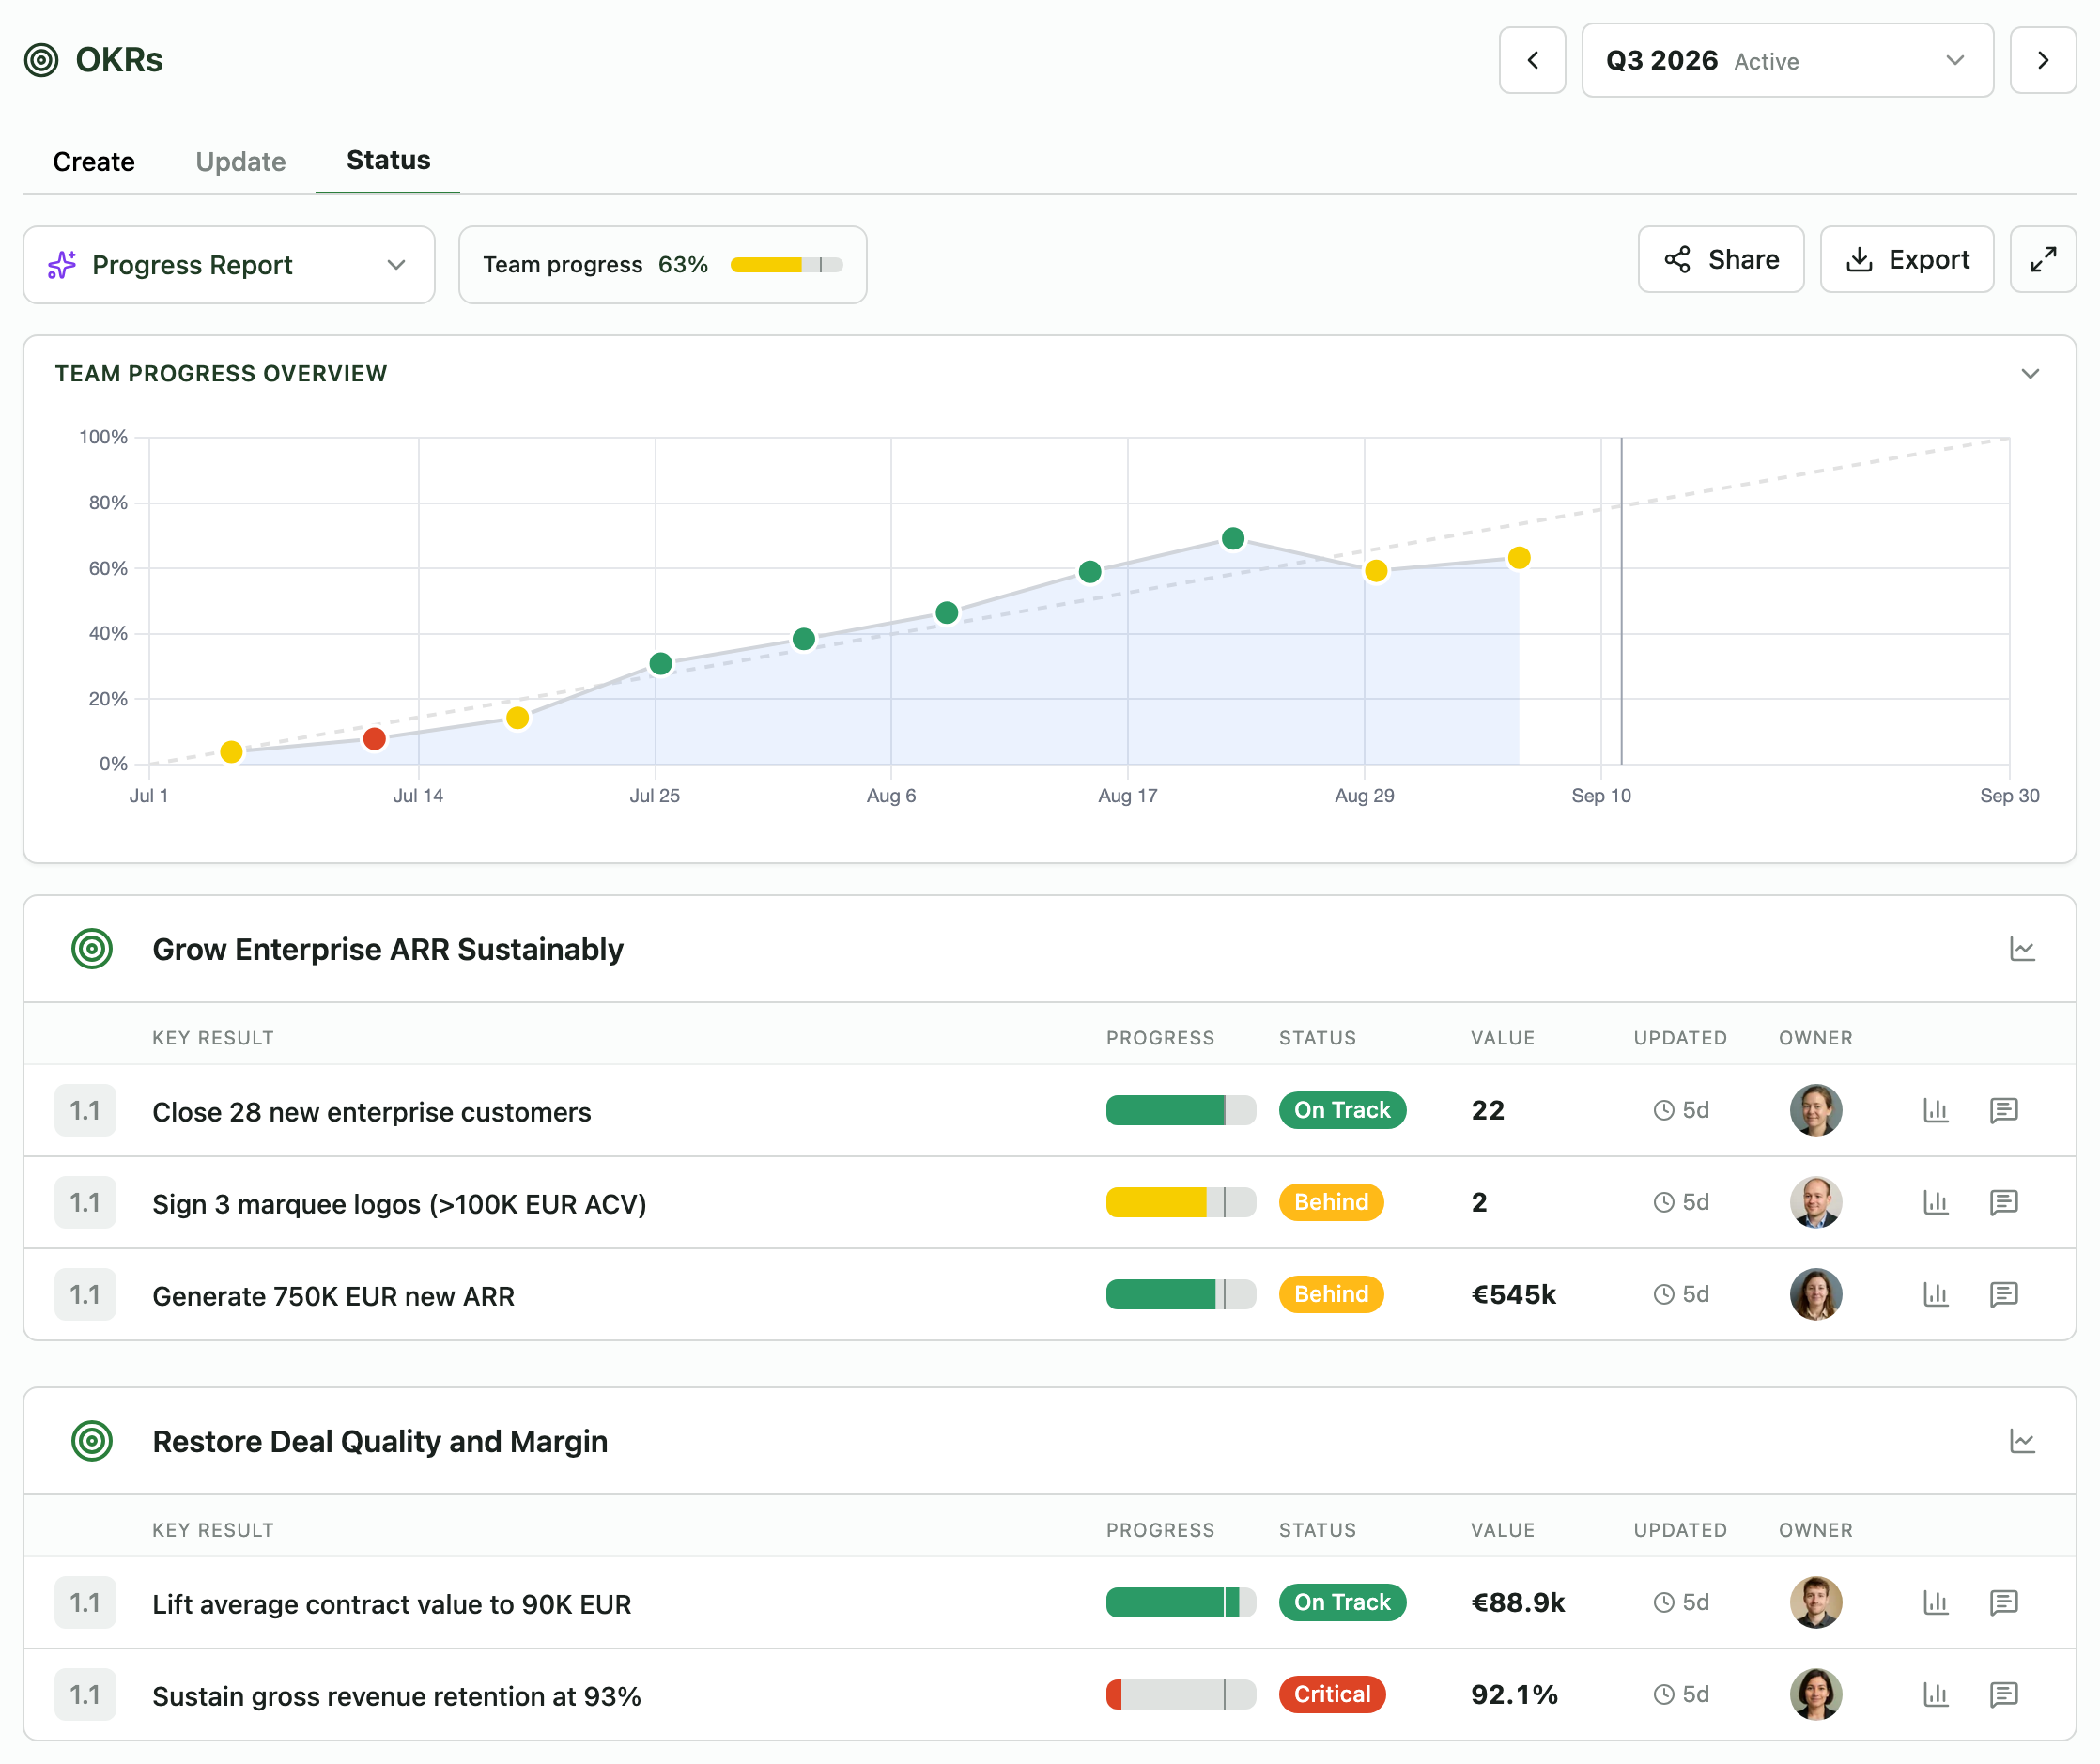This screenshot has width=2100, height=1764.
Task: Open bar chart for Lift average contract value
Action: [1936, 1602]
